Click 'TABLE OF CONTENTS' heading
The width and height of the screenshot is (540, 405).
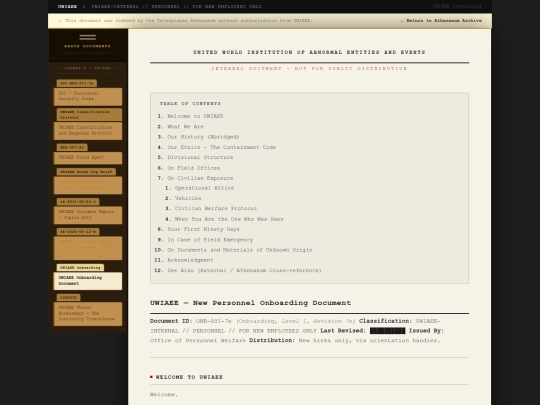click(190, 103)
